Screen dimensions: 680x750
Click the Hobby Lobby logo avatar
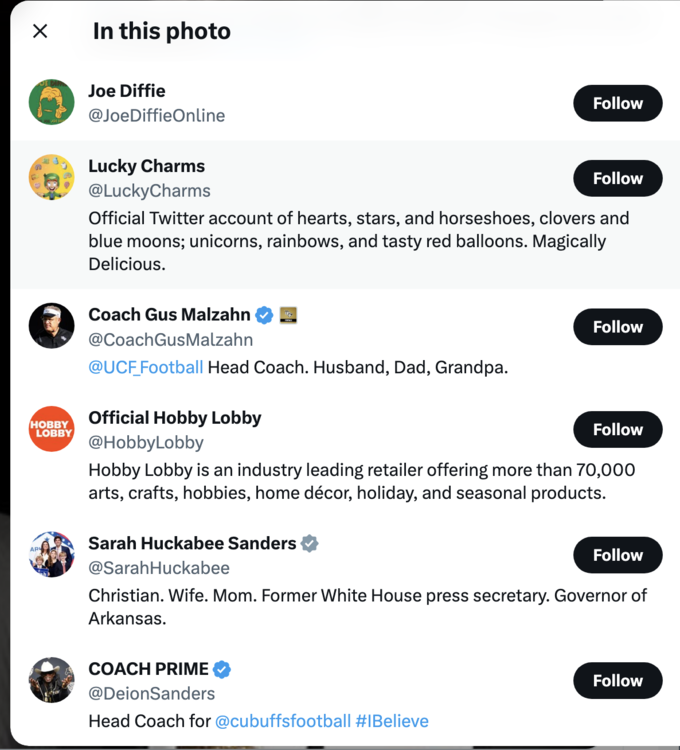pyautogui.click(x=51, y=429)
